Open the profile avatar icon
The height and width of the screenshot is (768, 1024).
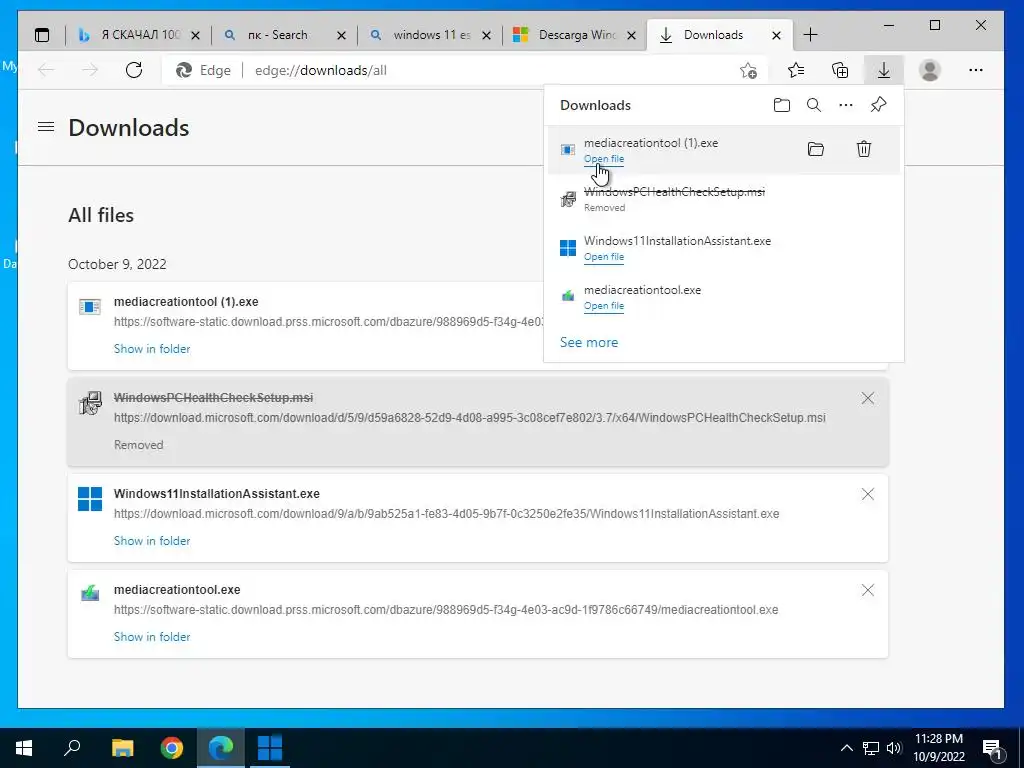[x=929, y=70]
